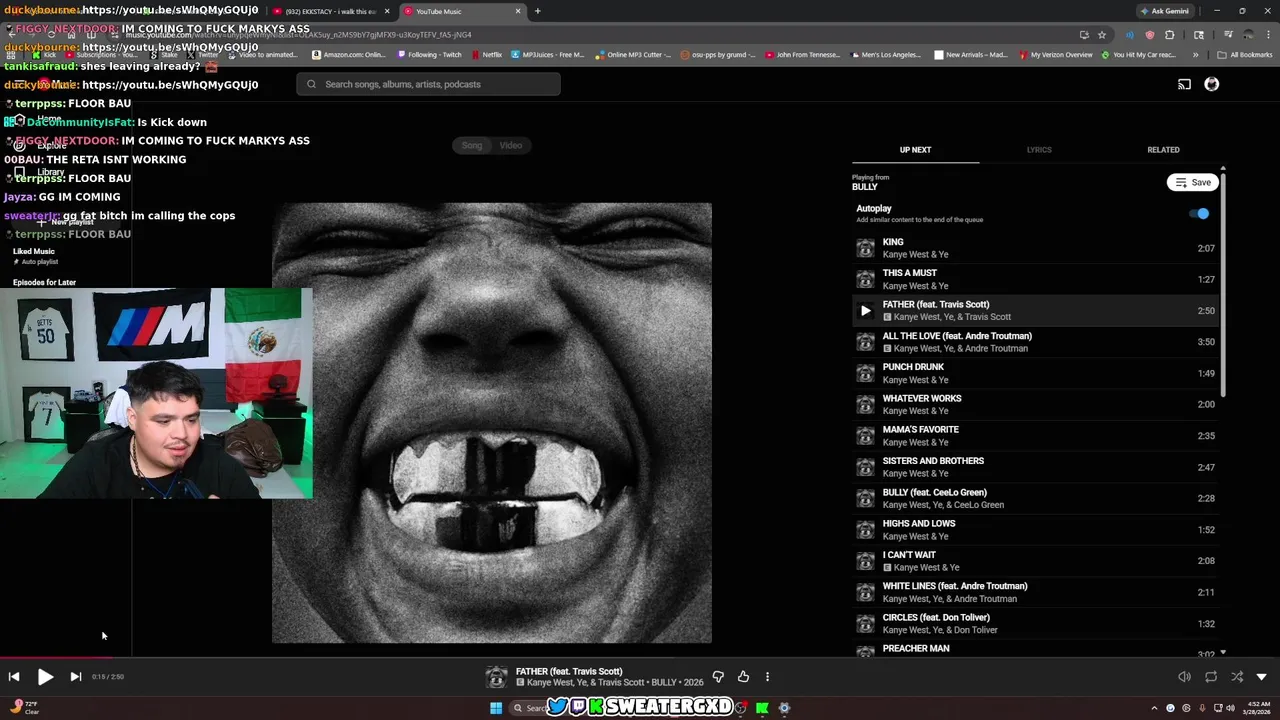Viewport: 1280px width, 720px height.
Task: Click the volume speaker icon
Action: tap(1184, 677)
